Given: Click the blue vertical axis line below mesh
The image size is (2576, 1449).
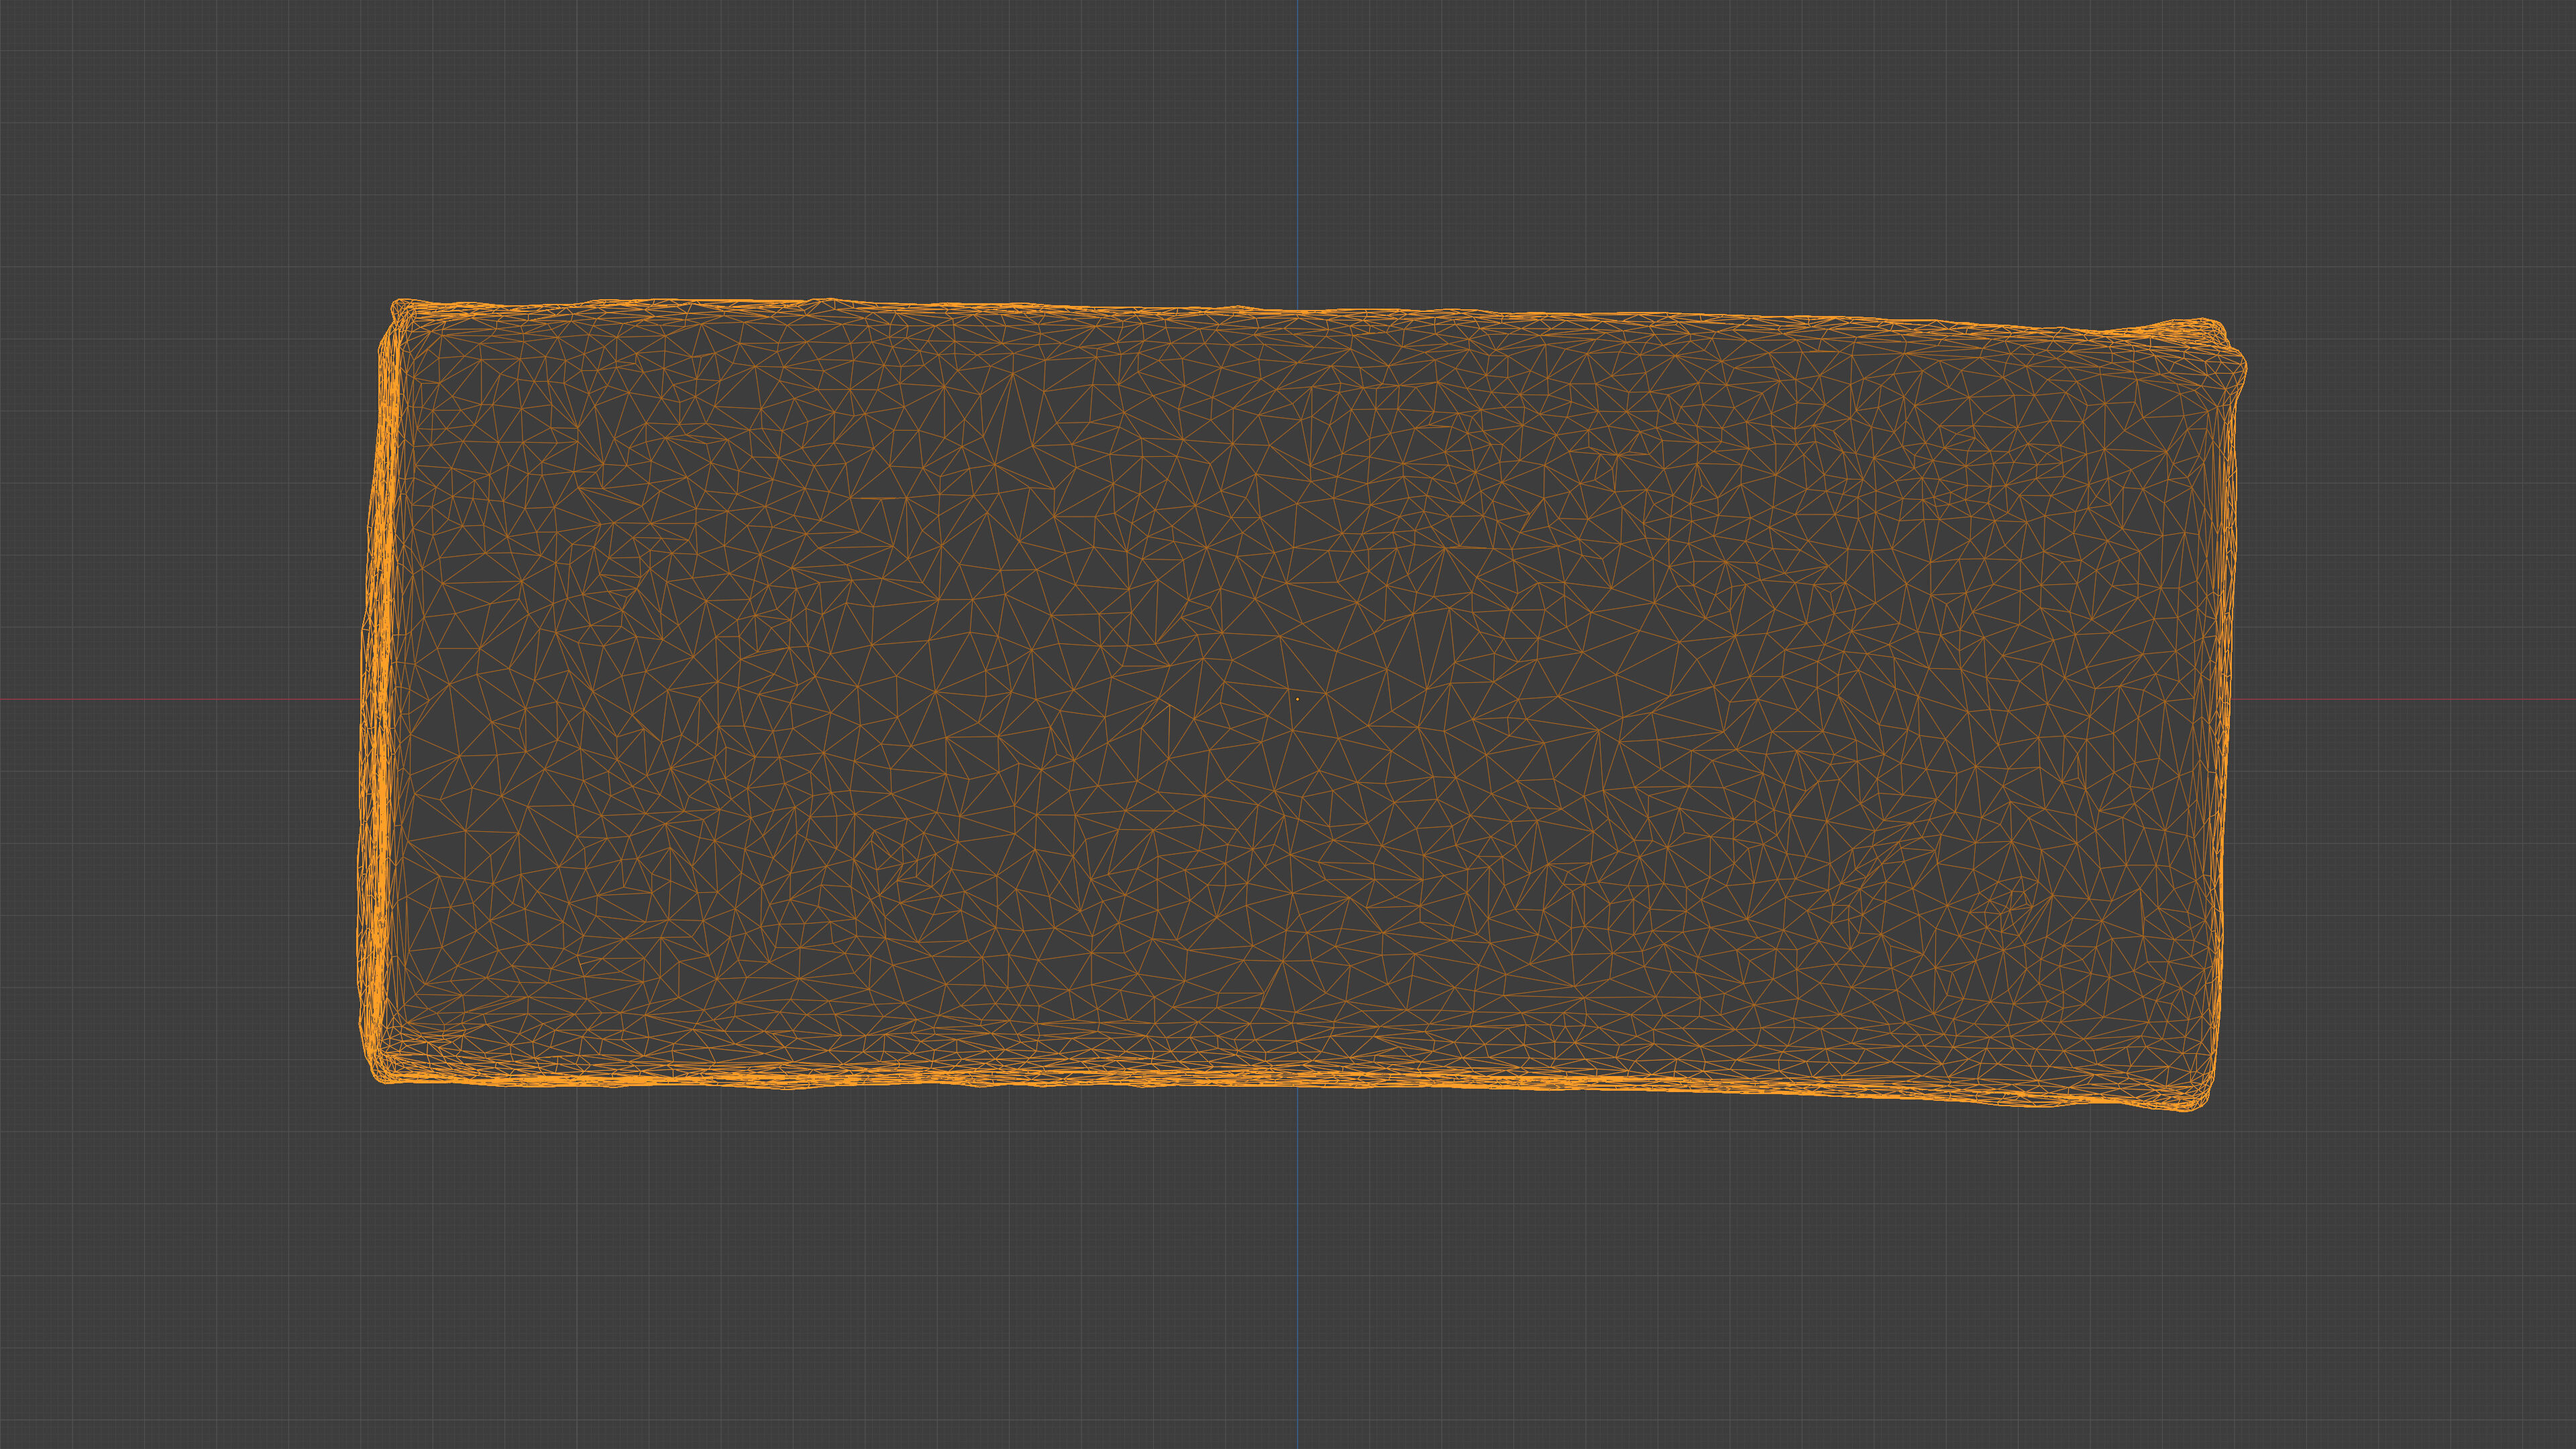Looking at the screenshot, I should click(x=1298, y=1270).
